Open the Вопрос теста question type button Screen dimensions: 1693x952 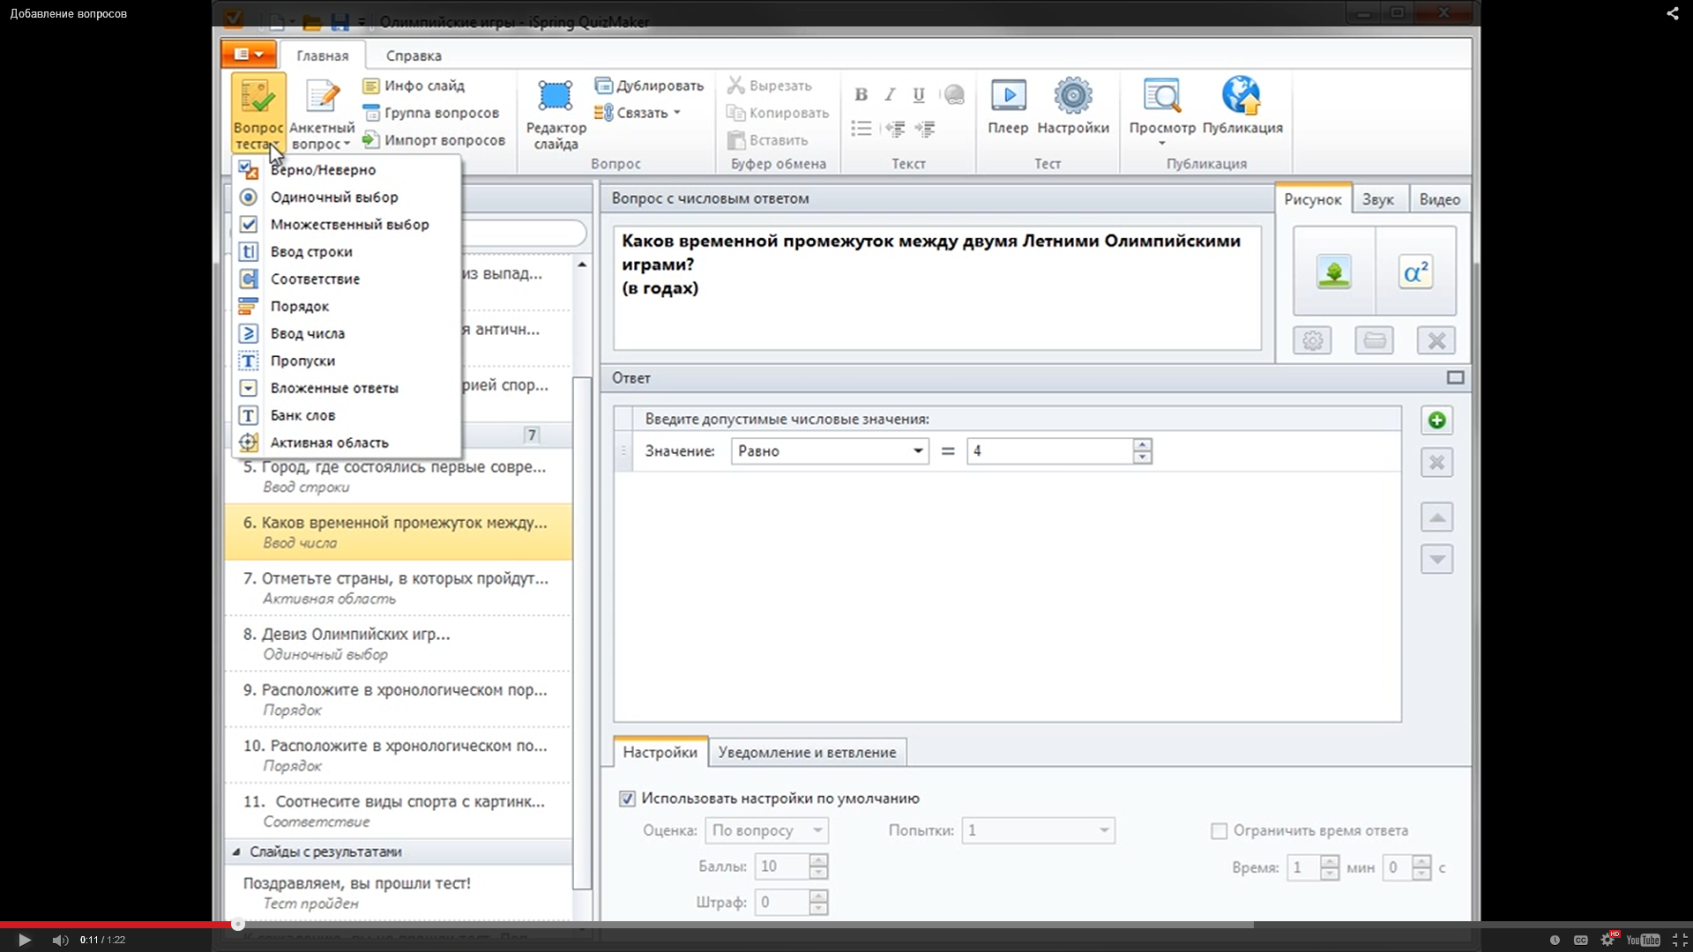pos(258,113)
